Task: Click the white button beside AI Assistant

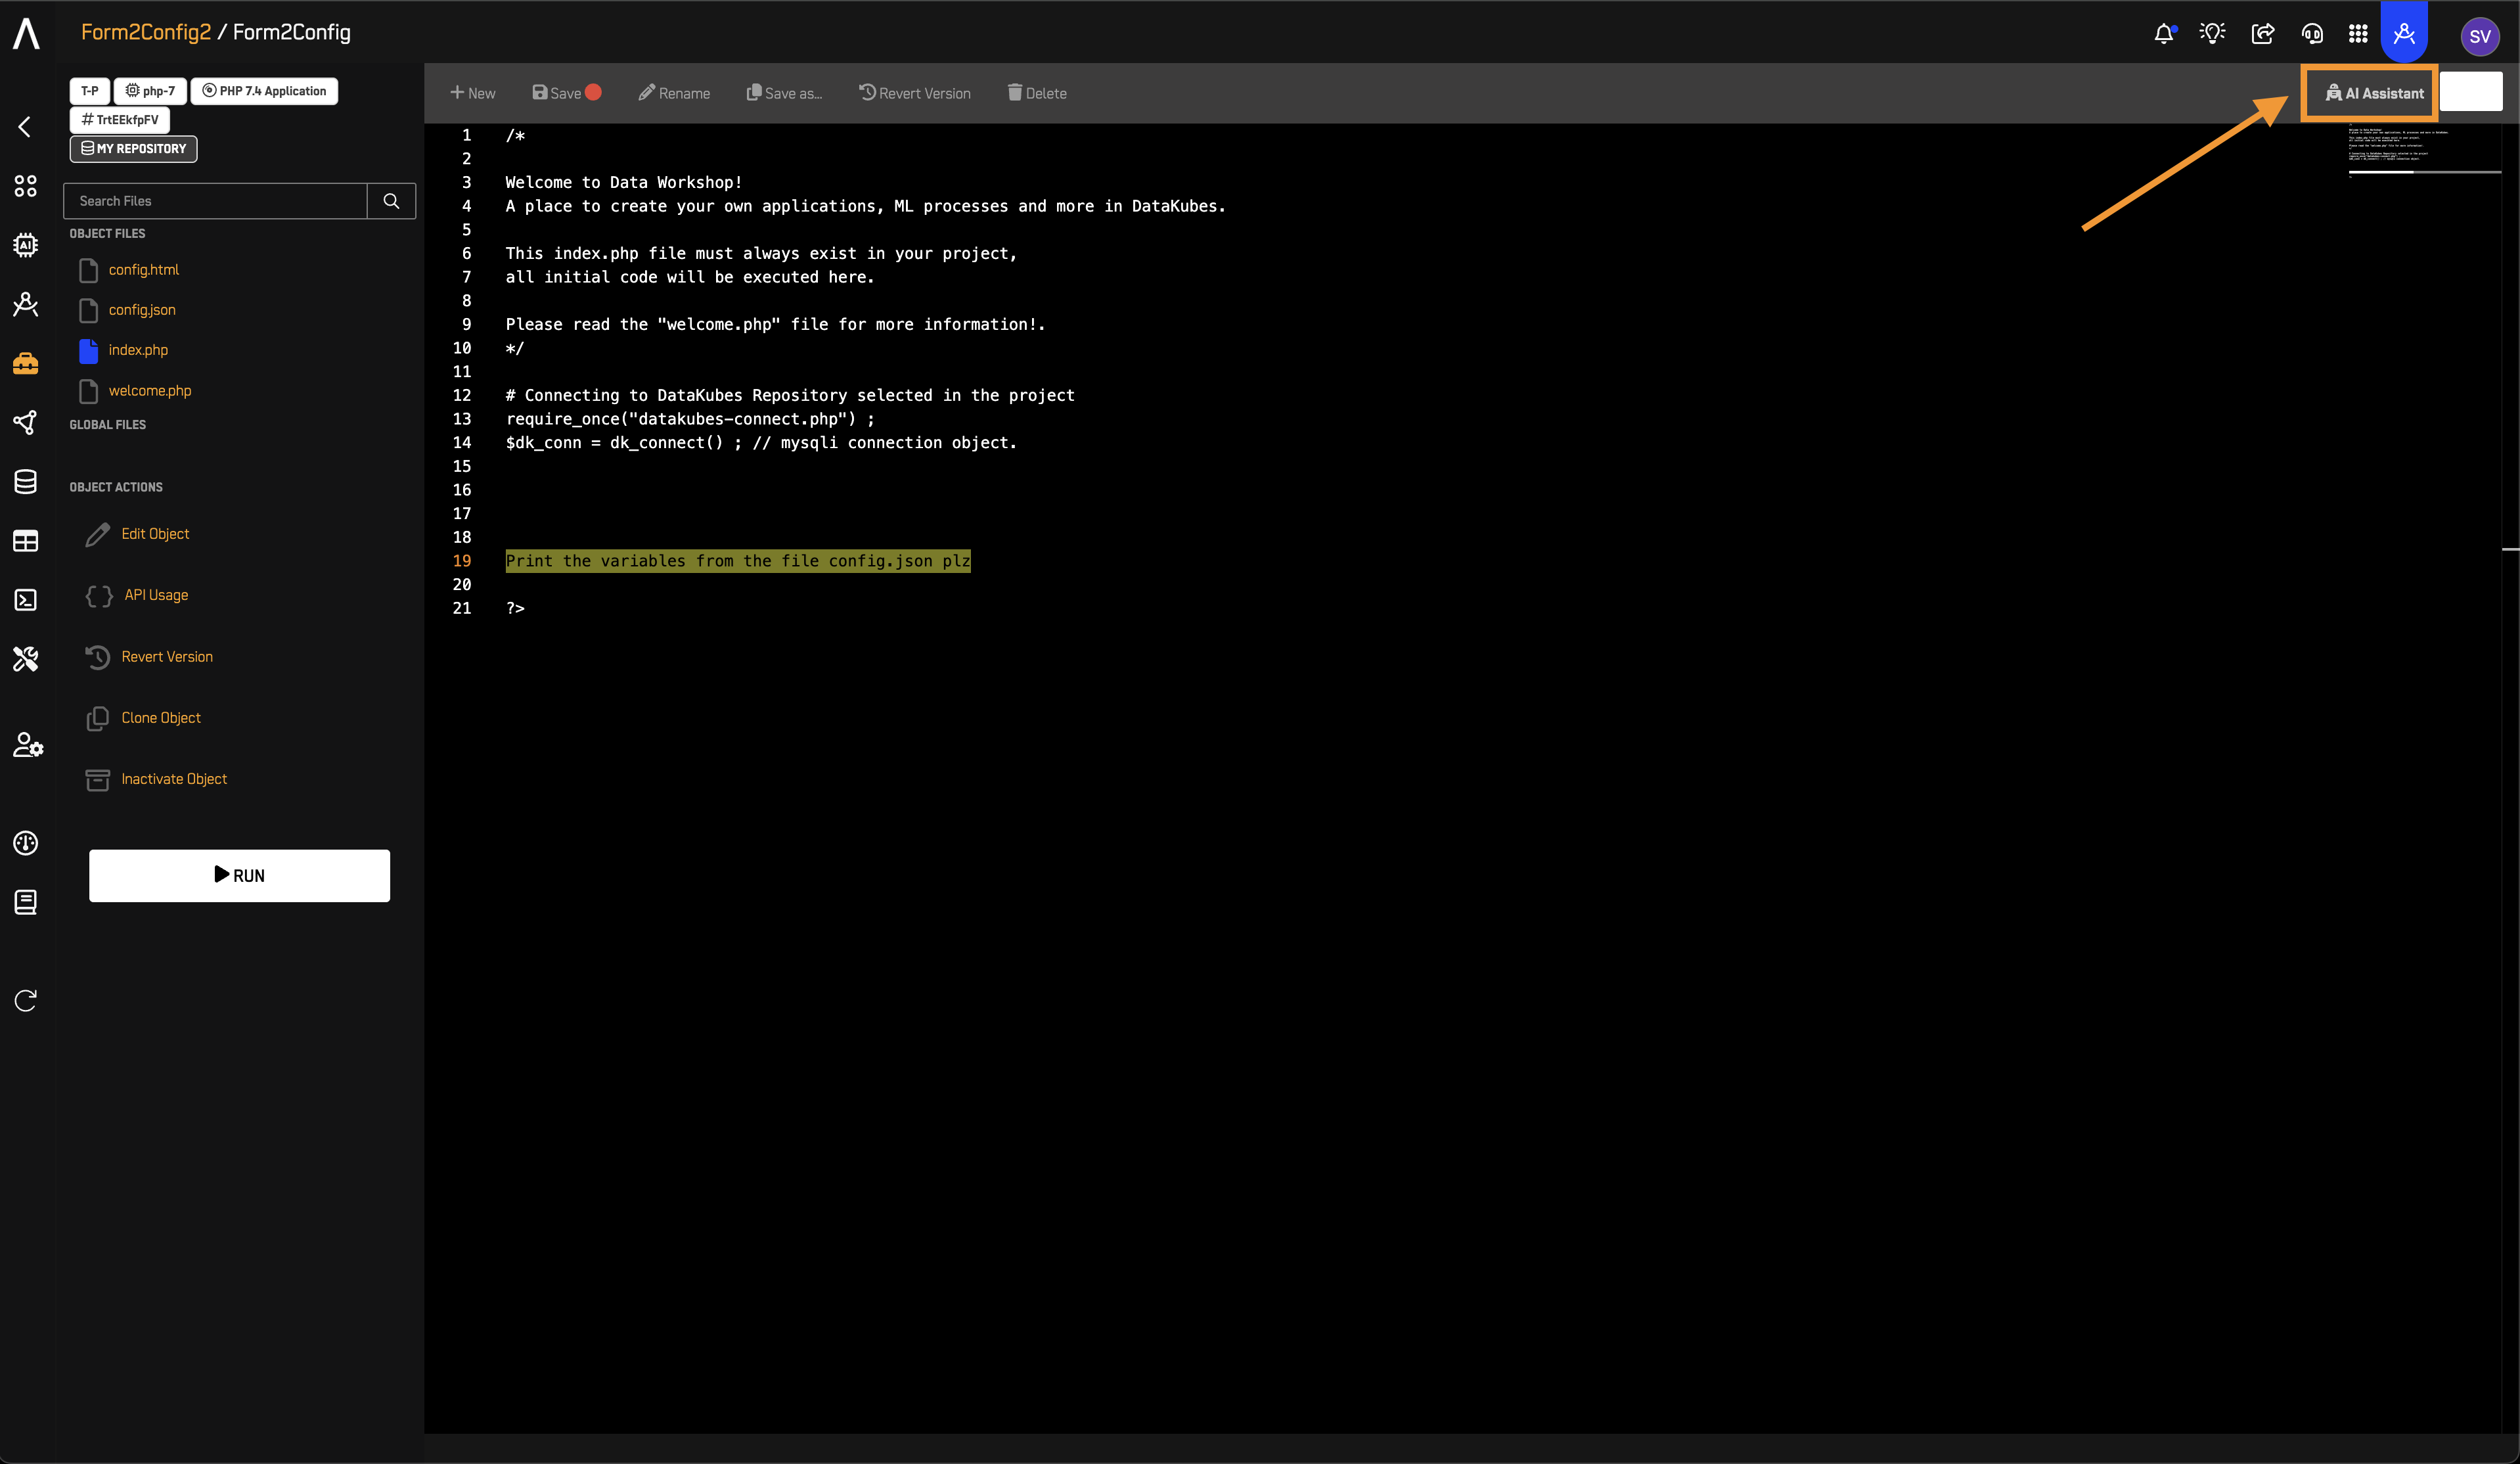Action: point(2471,91)
